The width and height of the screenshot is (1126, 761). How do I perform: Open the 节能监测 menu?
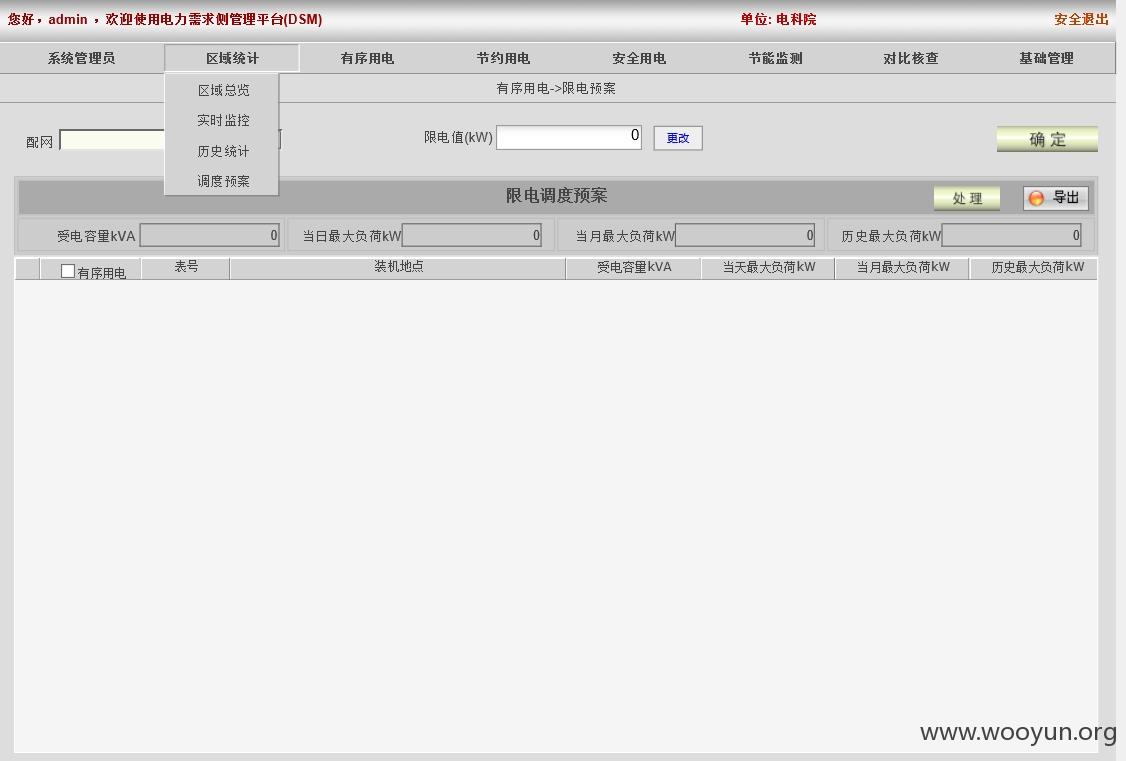coord(775,58)
